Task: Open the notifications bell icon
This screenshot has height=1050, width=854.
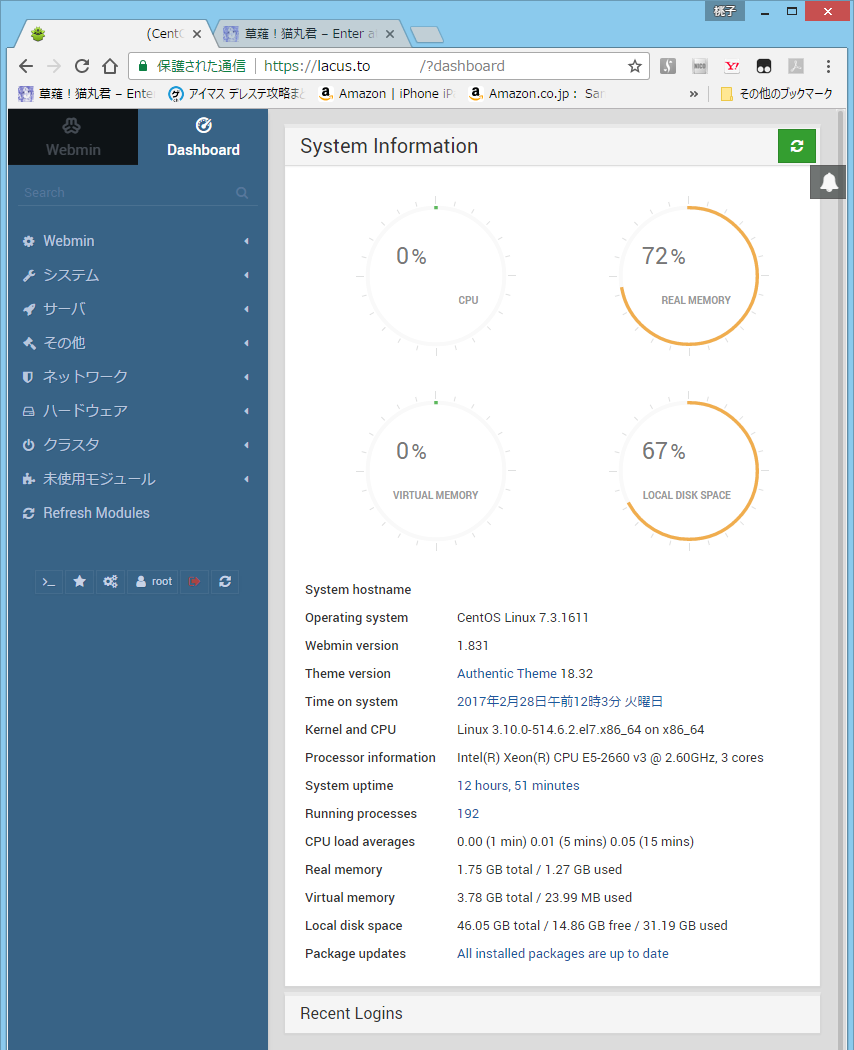Action: 828,182
